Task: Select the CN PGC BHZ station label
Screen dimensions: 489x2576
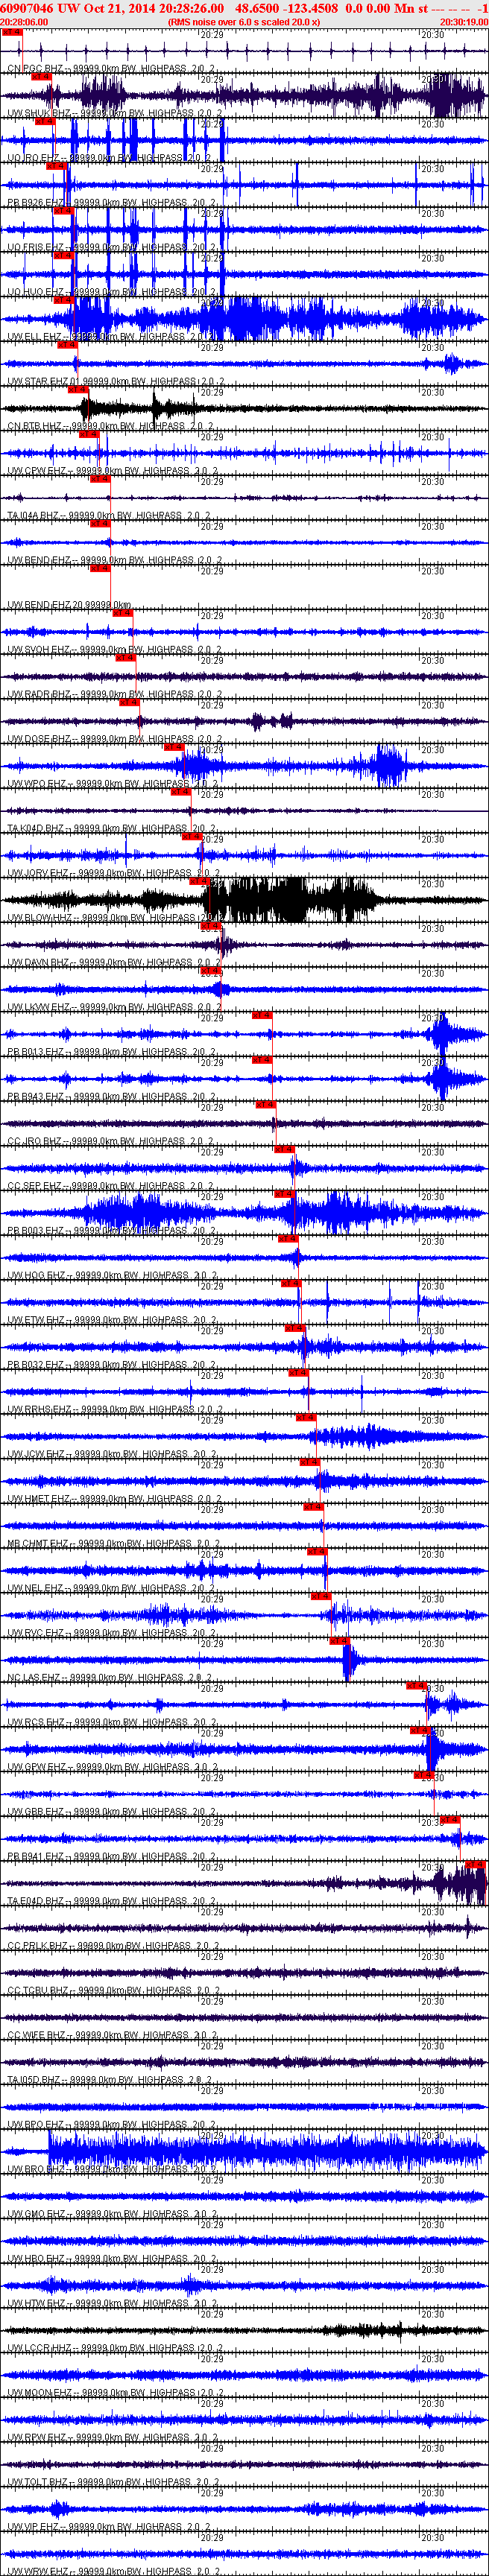Action: point(112,69)
